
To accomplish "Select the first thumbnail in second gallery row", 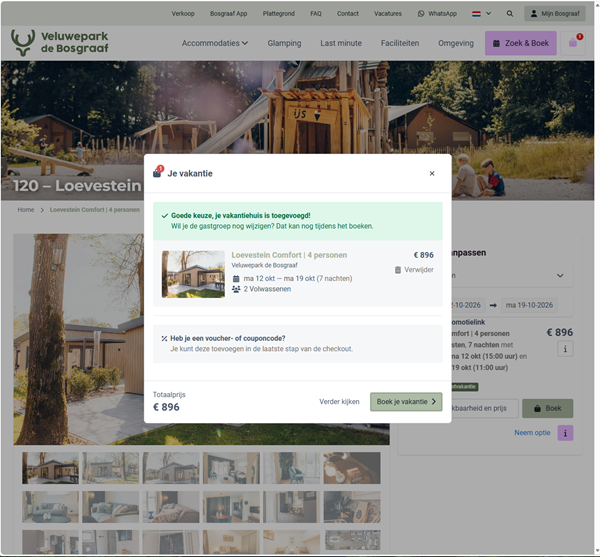I will 51,507.
